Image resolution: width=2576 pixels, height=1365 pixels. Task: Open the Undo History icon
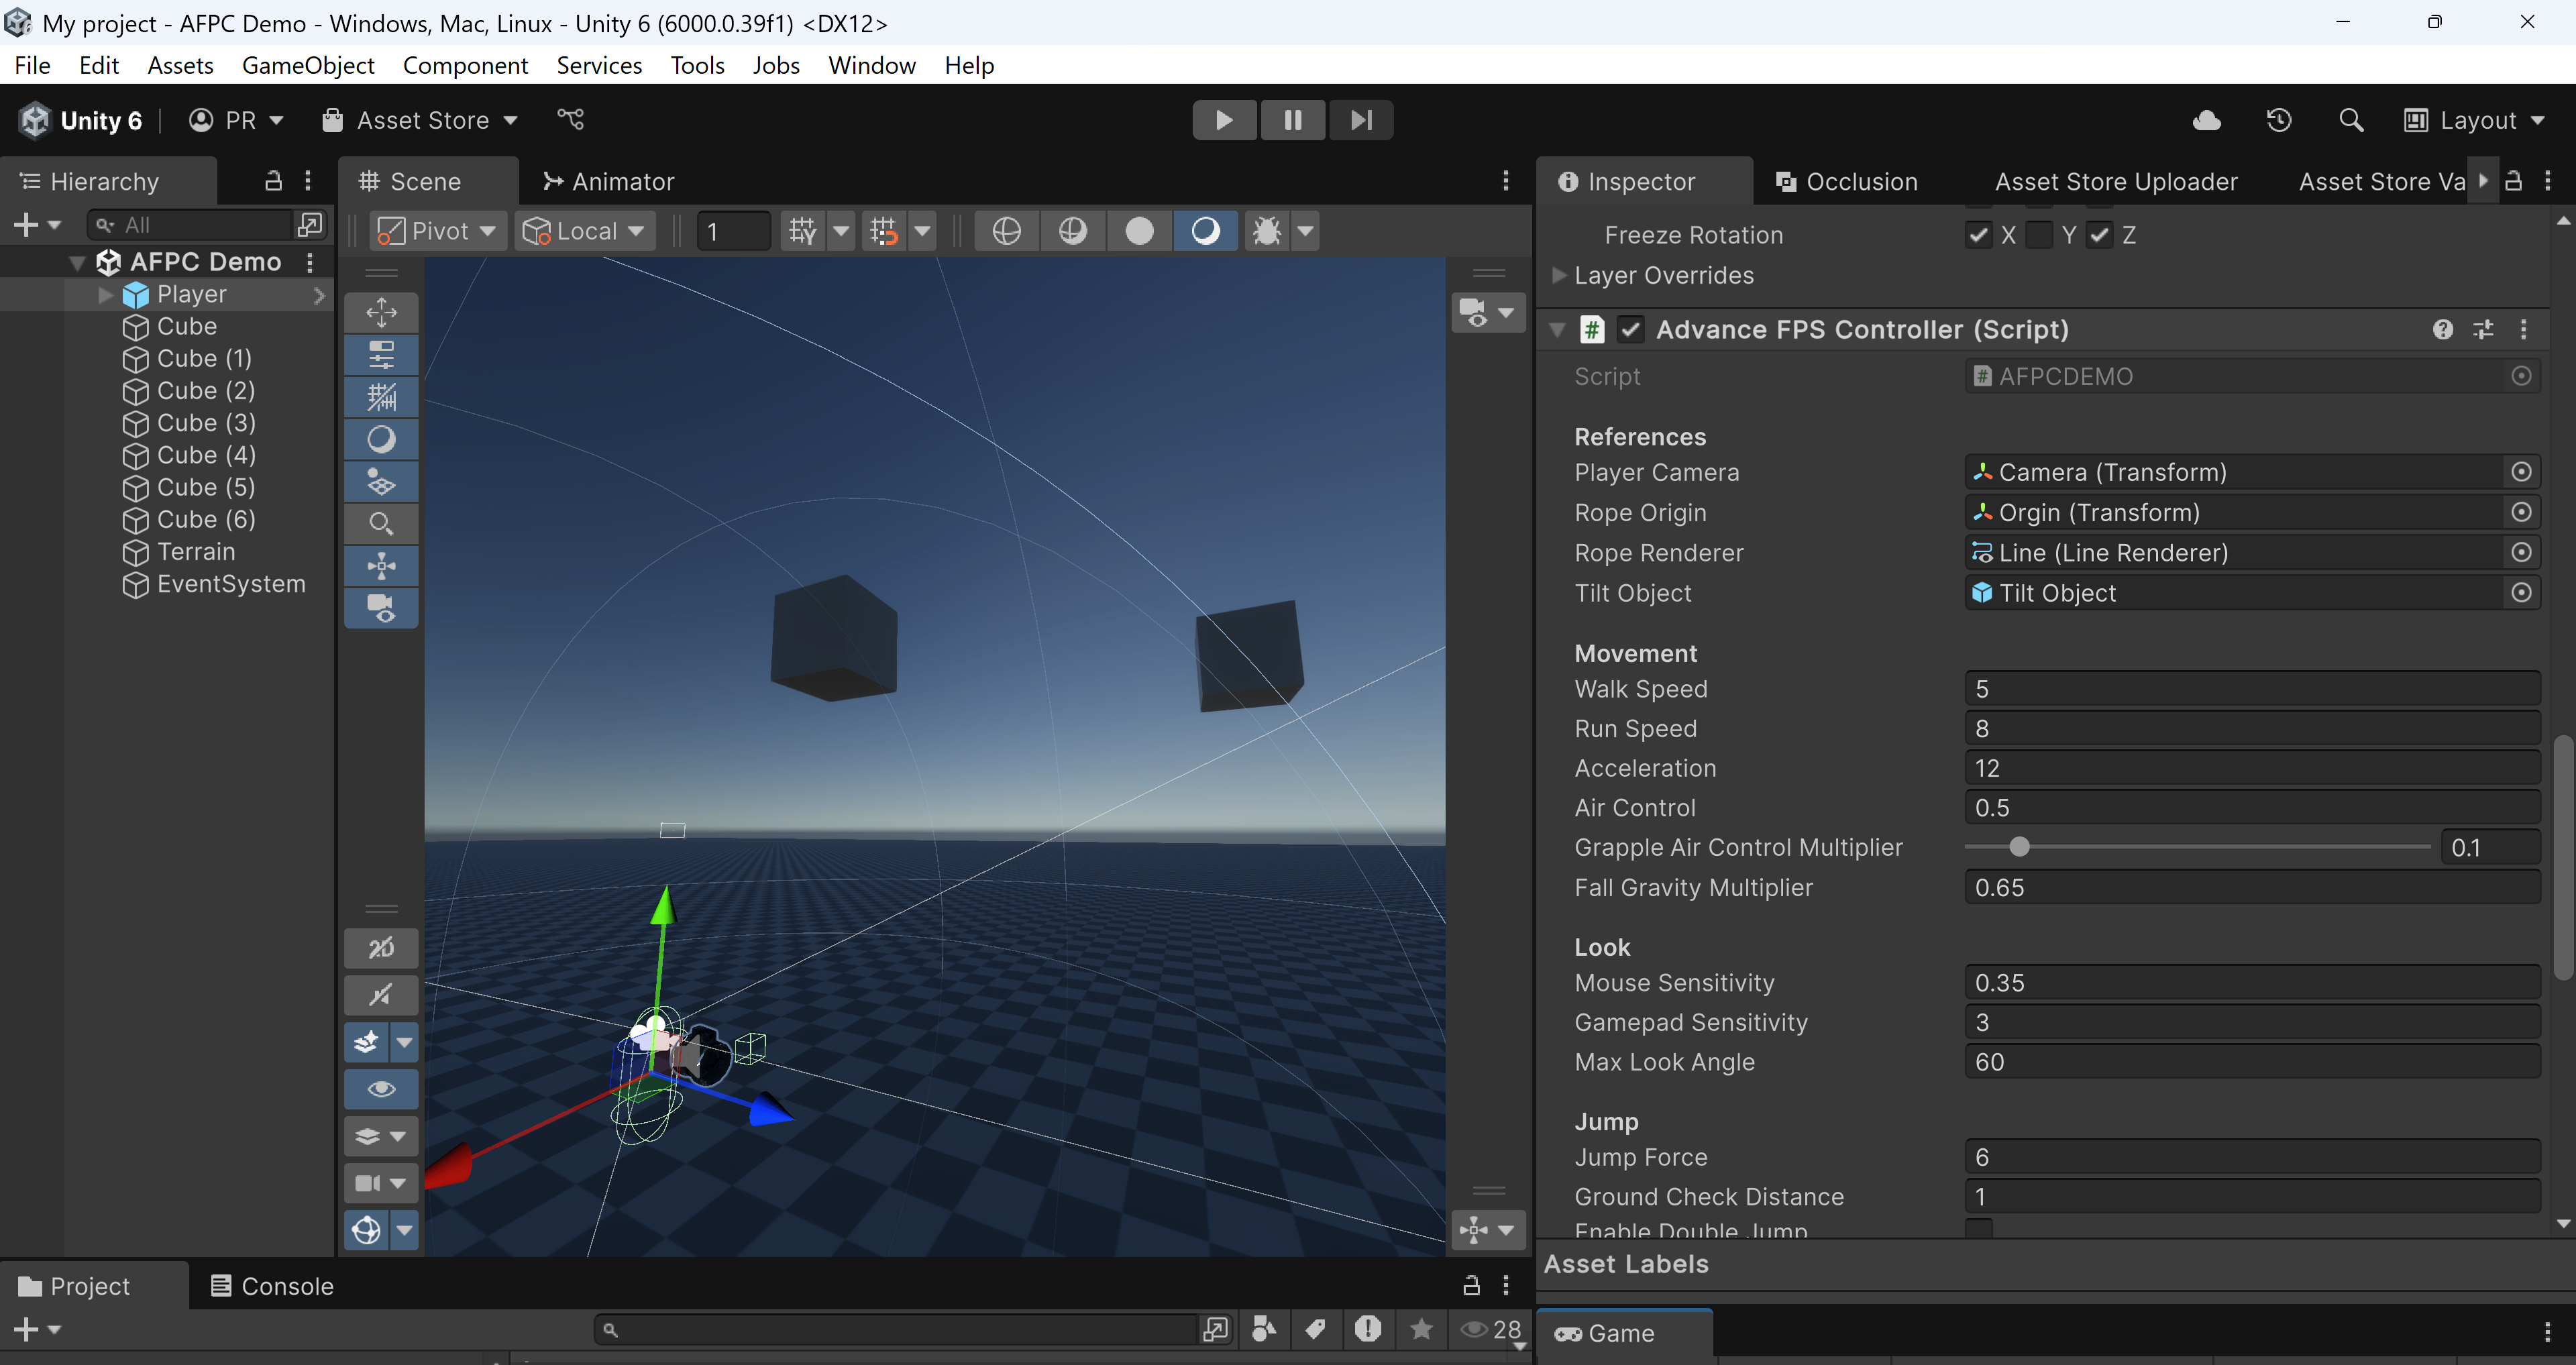click(2279, 120)
